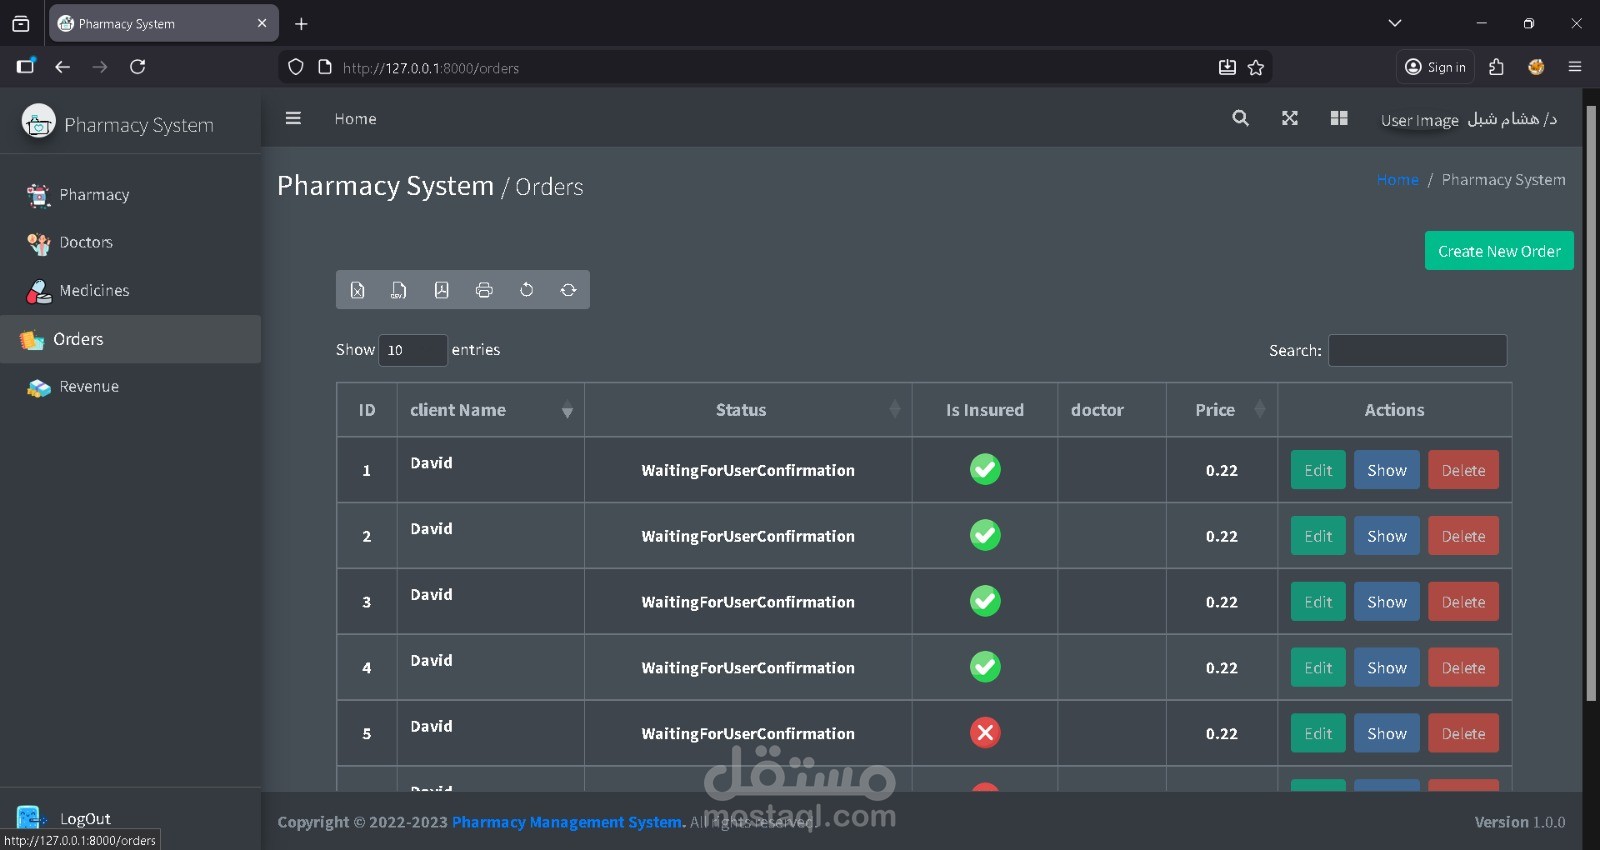Delete order 1
Screen dimensions: 1600x850
1463,470
